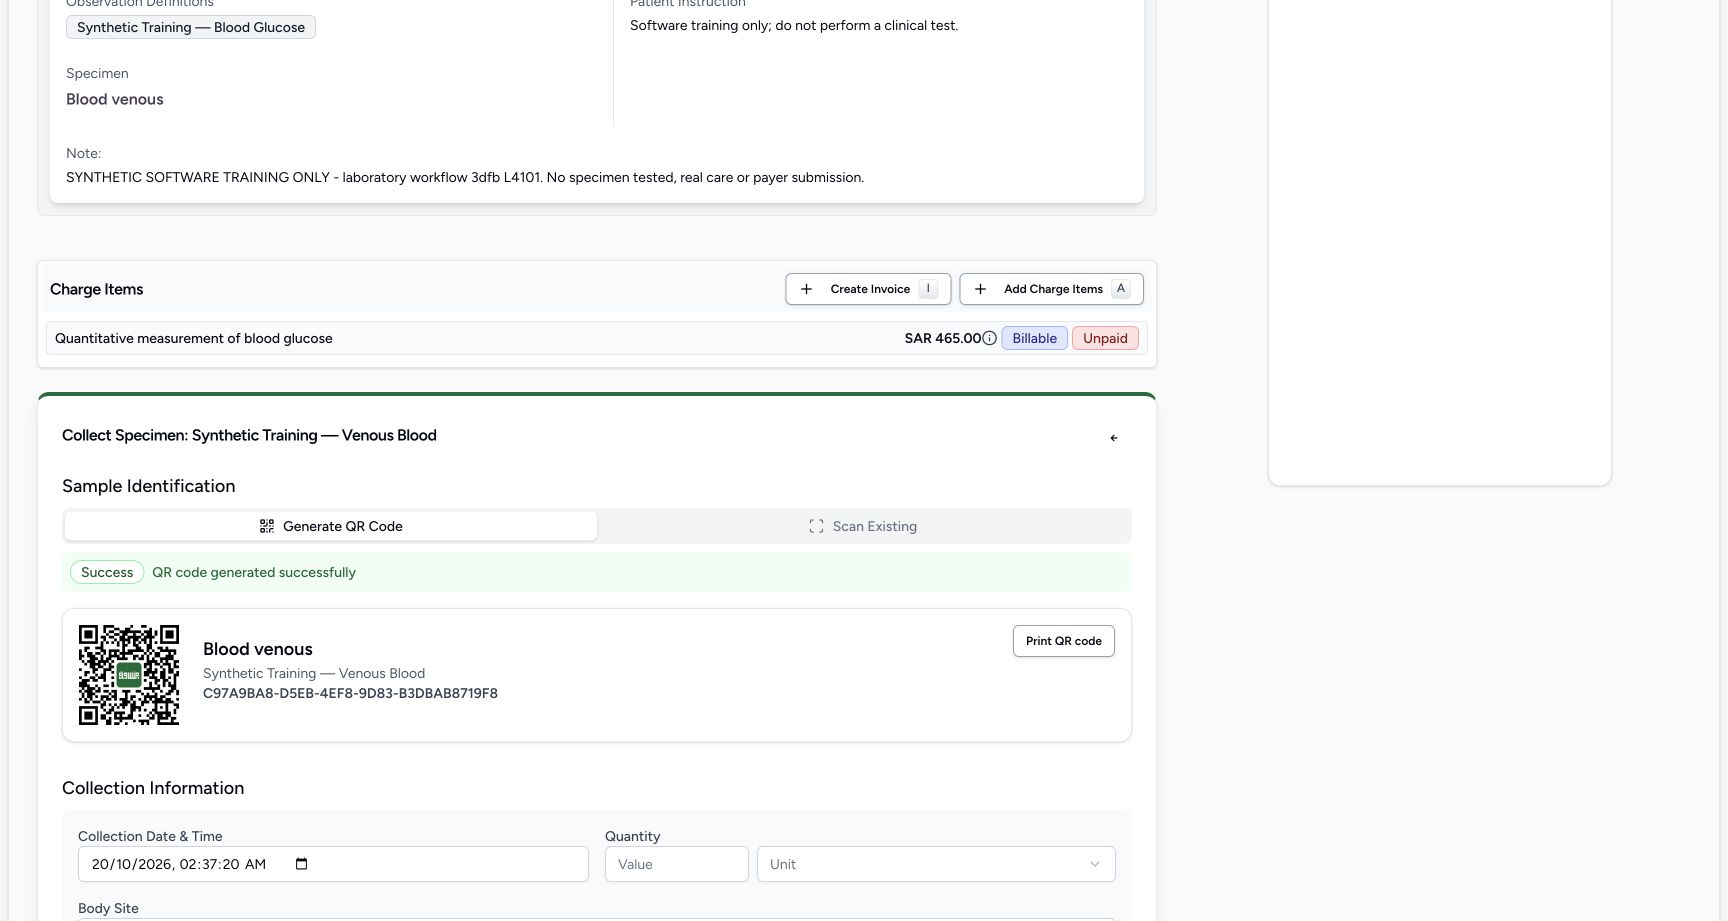The height and width of the screenshot is (921, 1728).
Task: Click the Blood venous heading beside QR code
Action: point(258,649)
